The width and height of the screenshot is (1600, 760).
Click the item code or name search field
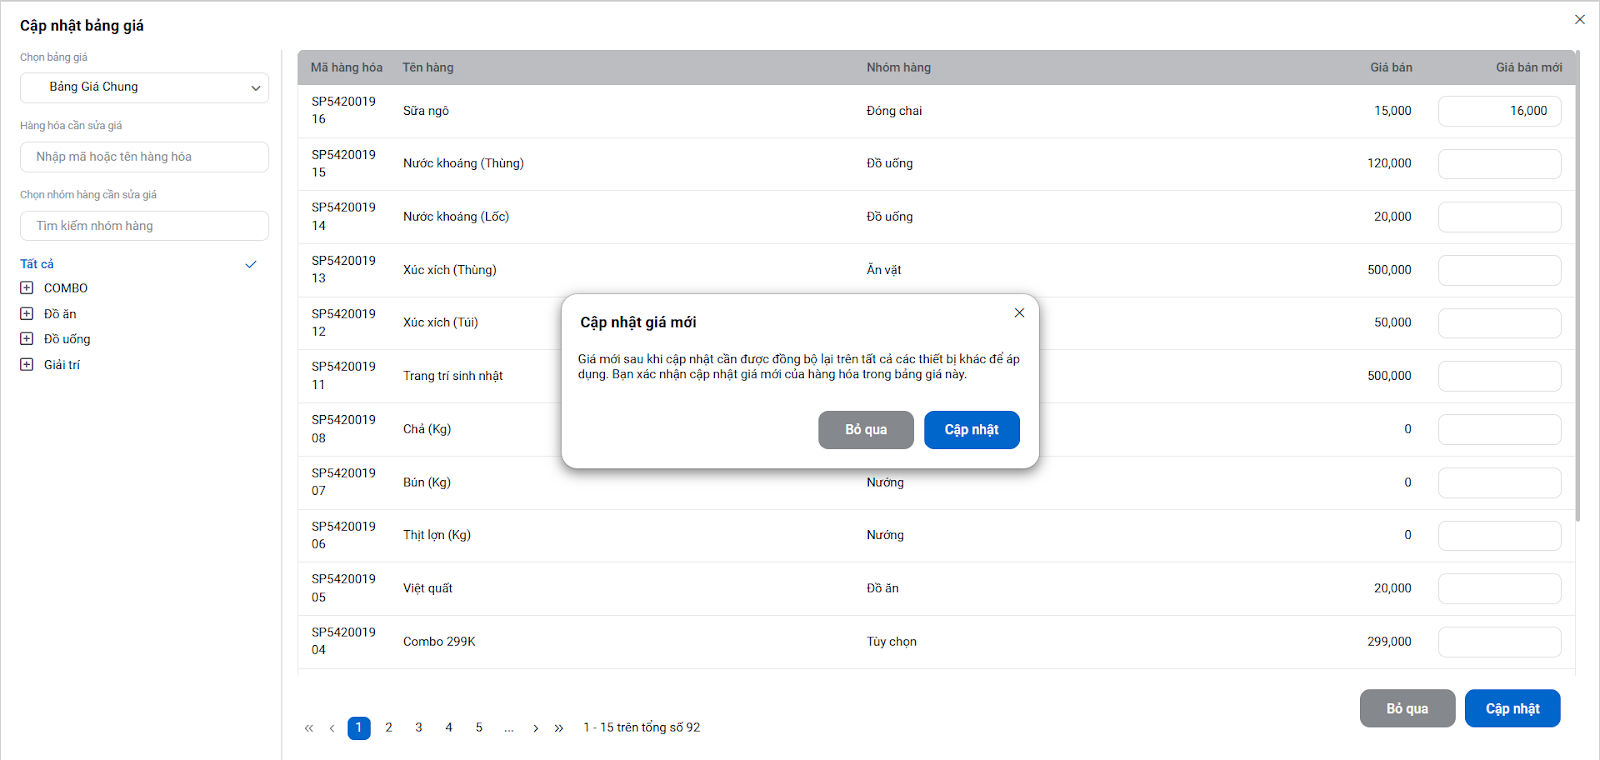coord(144,157)
